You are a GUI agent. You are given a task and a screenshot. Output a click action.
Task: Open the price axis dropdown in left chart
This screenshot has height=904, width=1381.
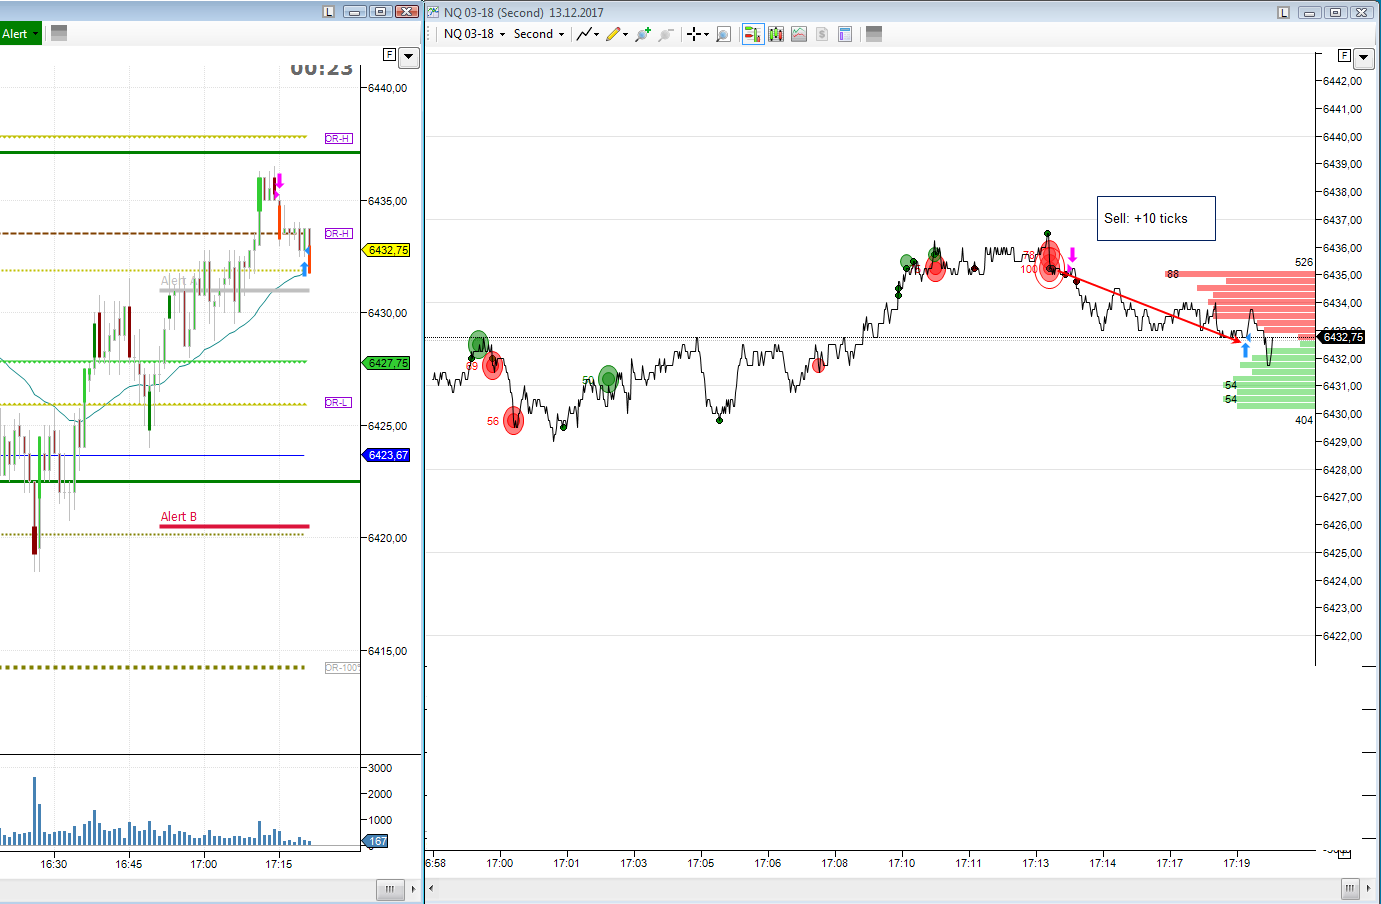pyautogui.click(x=409, y=58)
